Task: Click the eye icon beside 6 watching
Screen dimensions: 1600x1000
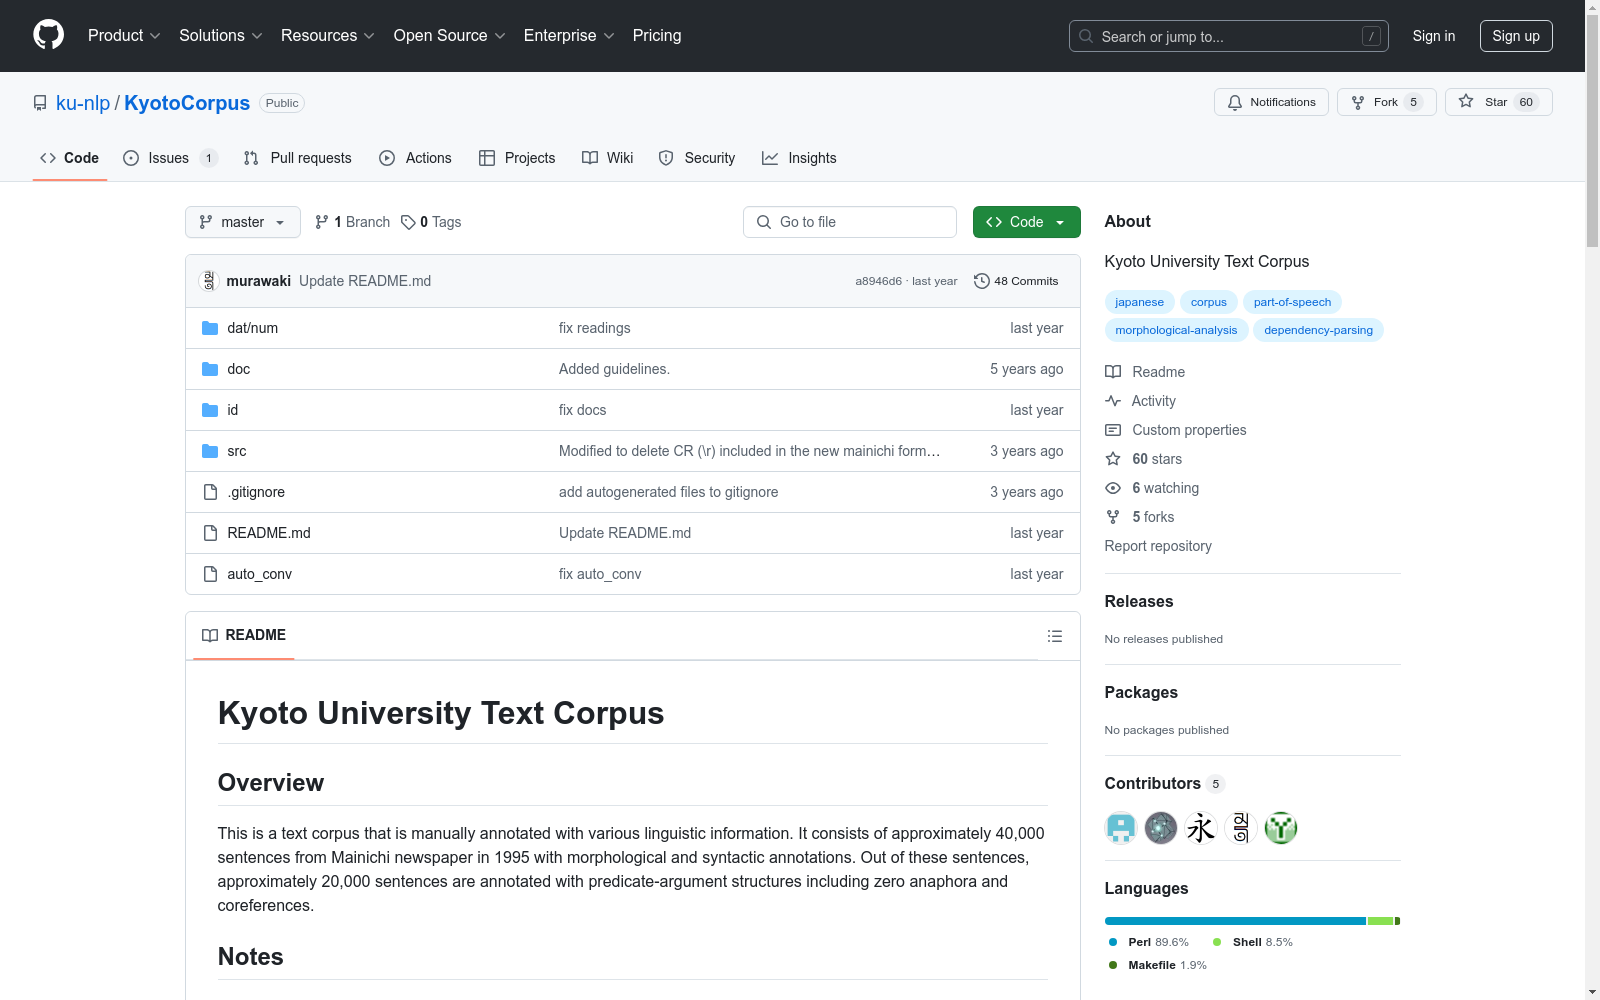Action: coord(1113,488)
